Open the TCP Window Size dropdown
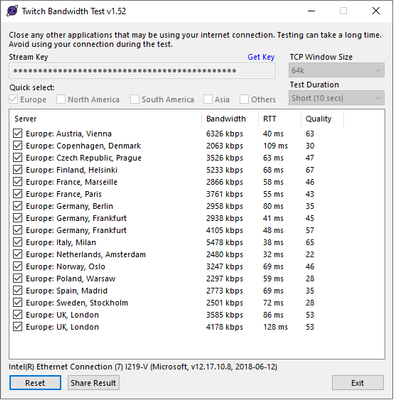 337,70
